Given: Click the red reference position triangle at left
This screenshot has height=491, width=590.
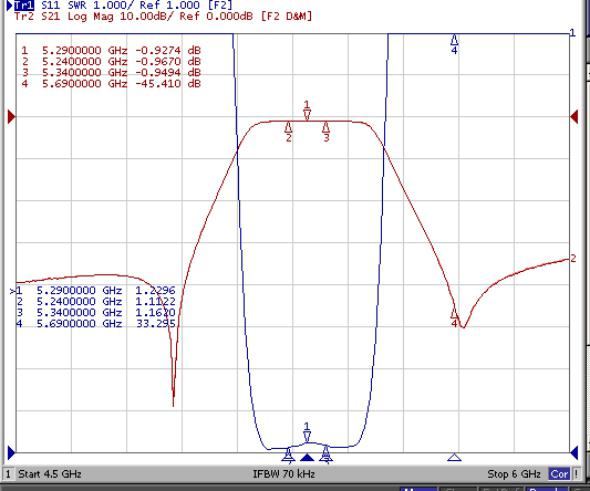Looking at the screenshot, I should pyautogui.click(x=11, y=117).
